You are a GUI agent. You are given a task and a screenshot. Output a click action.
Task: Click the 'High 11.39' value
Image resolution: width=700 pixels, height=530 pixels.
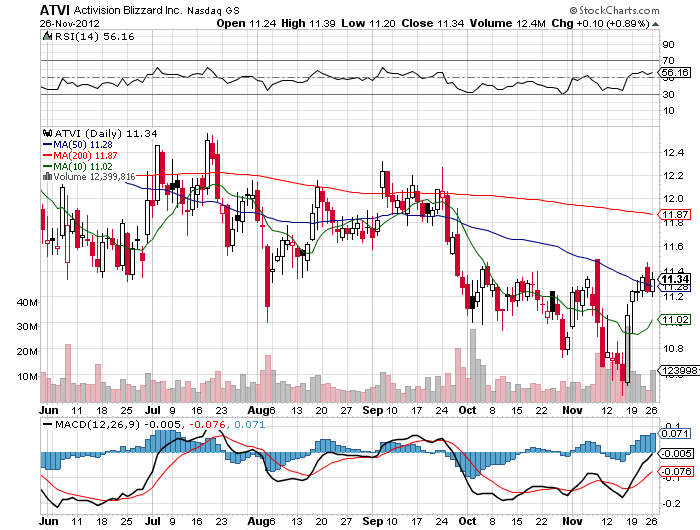308,23
